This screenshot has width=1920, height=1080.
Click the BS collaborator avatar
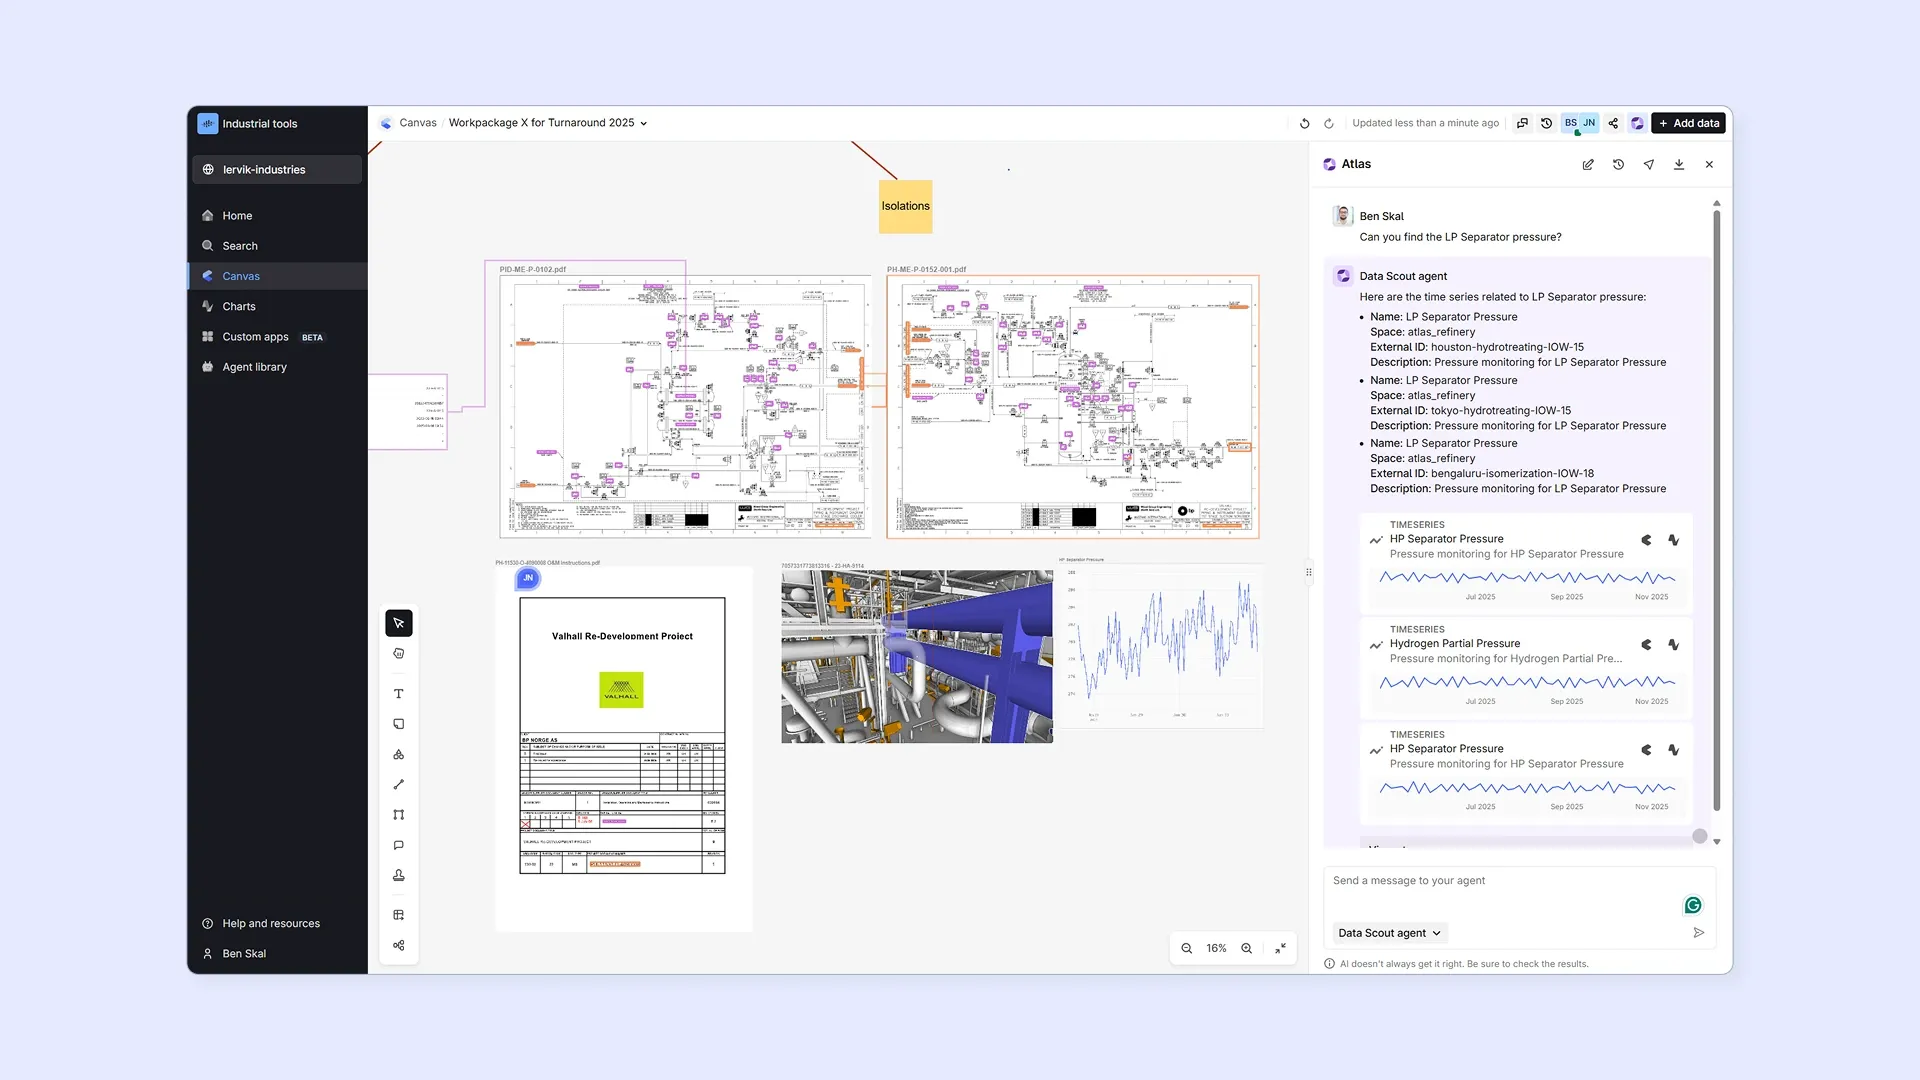pyautogui.click(x=1571, y=123)
